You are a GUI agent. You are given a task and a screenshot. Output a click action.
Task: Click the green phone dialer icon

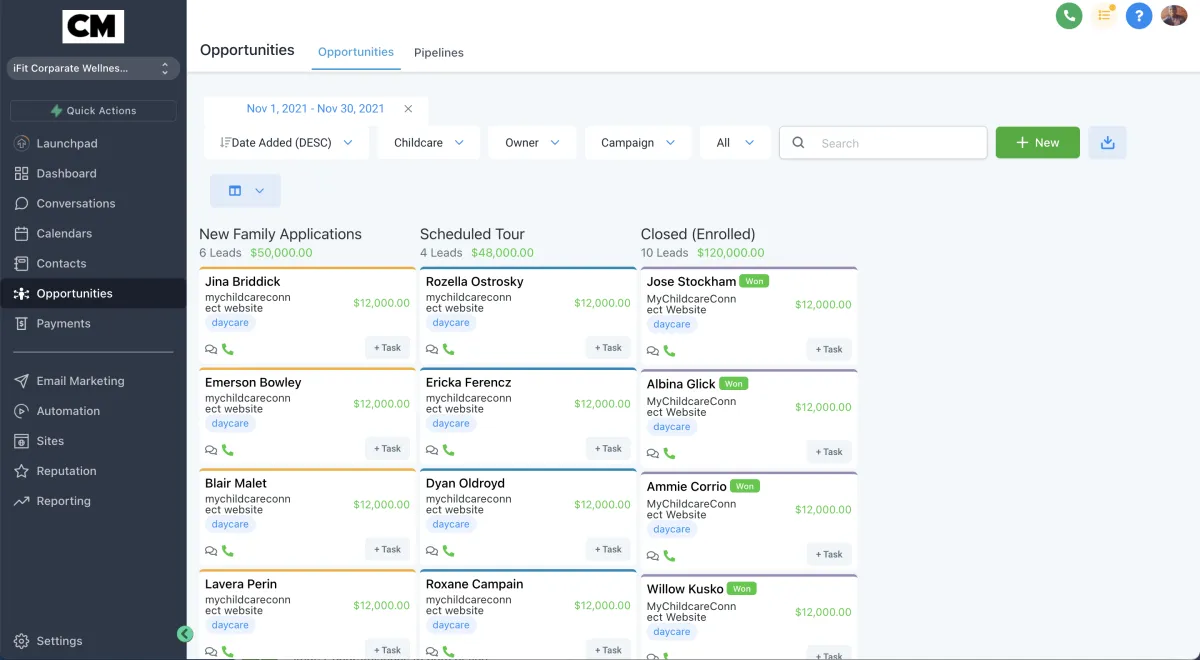coord(1069,15)
